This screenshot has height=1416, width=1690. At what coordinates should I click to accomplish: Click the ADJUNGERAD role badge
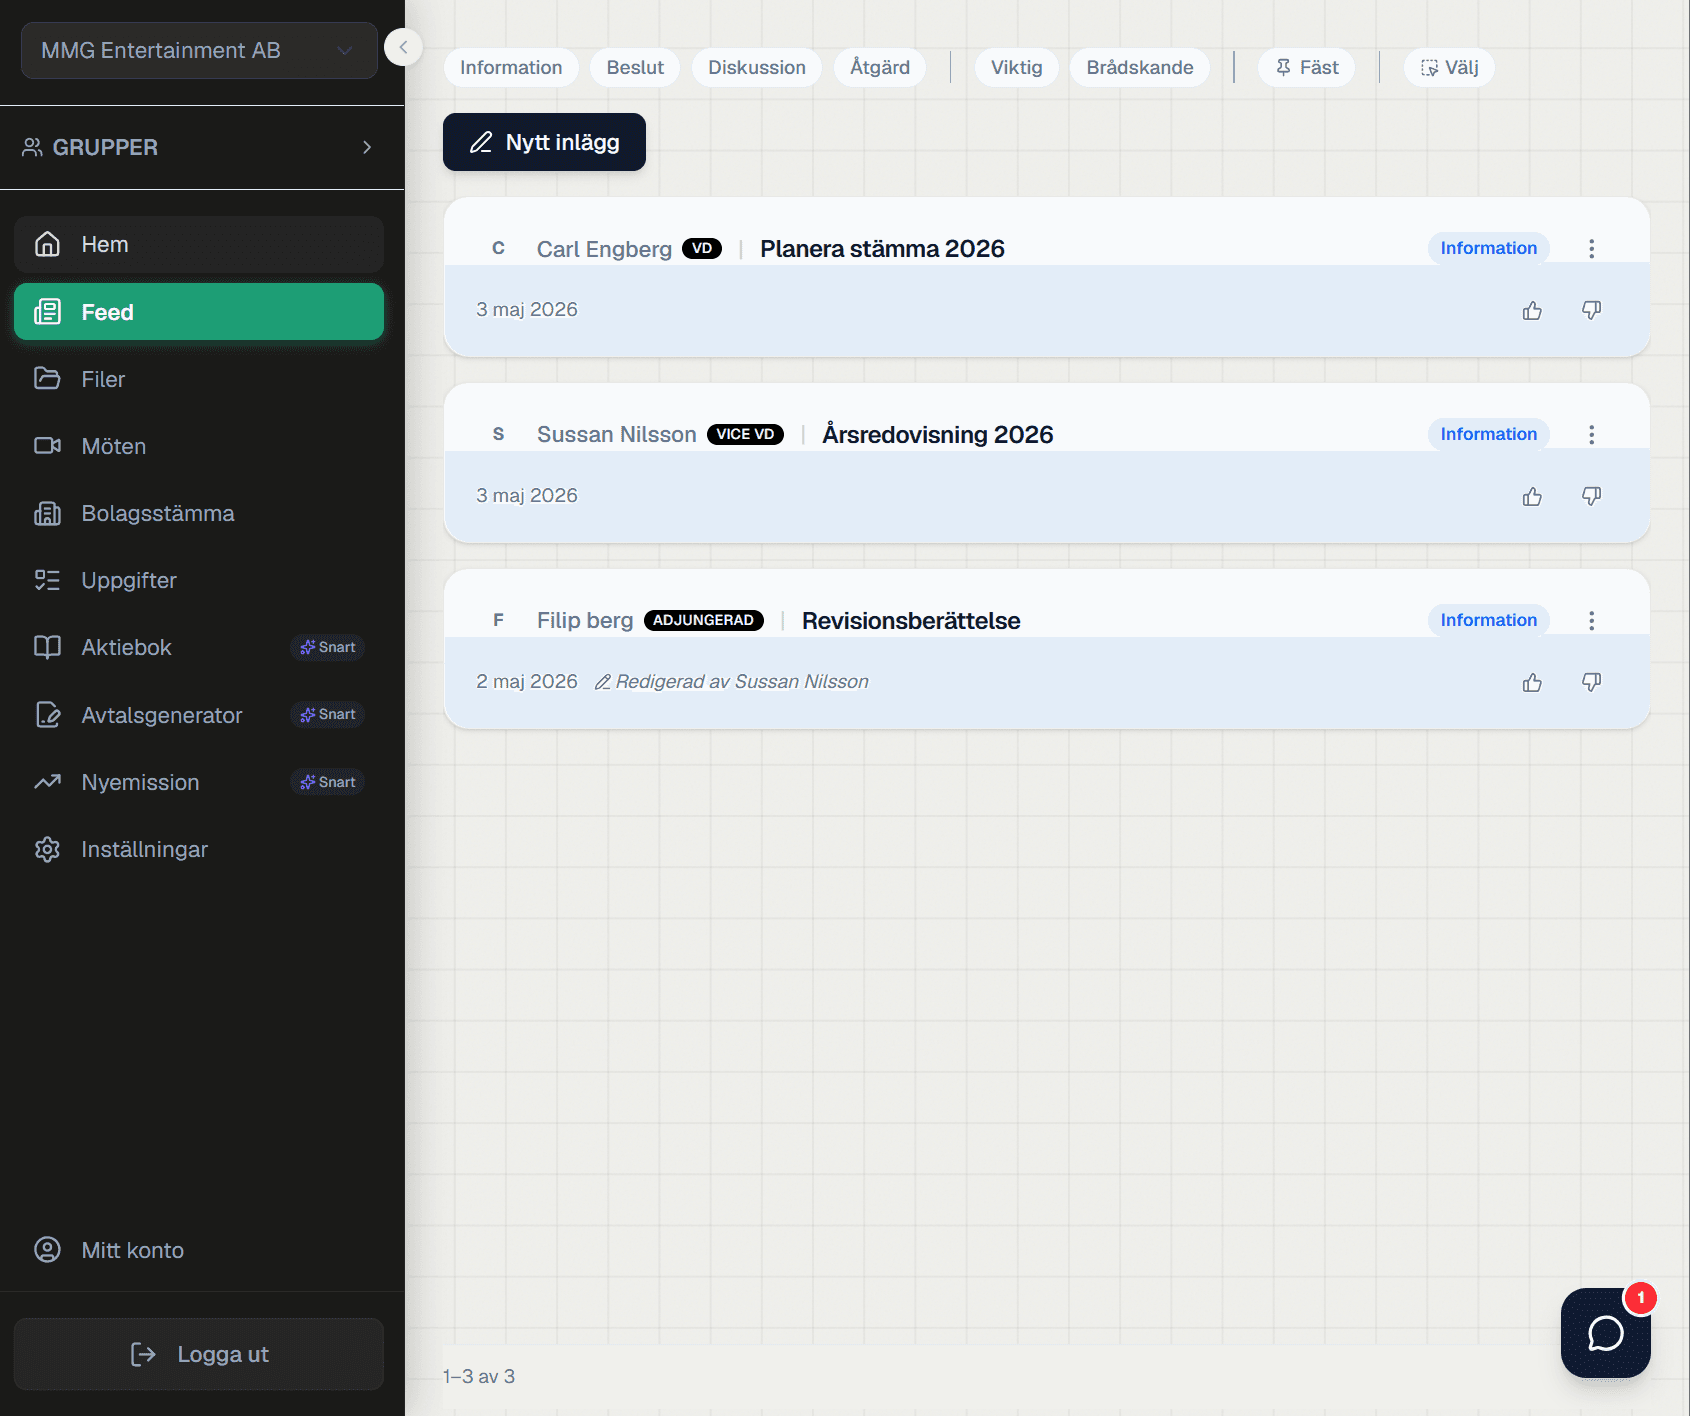(703, 620)
